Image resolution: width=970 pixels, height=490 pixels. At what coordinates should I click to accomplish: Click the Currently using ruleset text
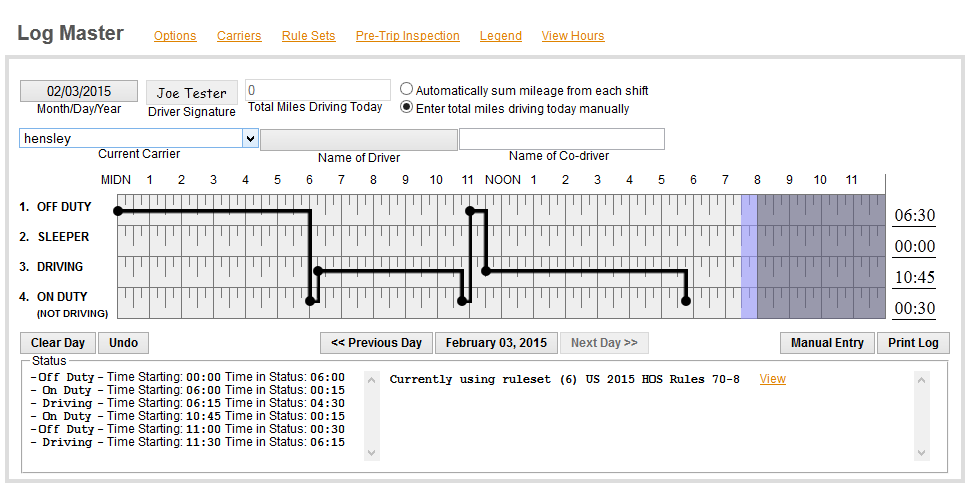coord(564,379)
